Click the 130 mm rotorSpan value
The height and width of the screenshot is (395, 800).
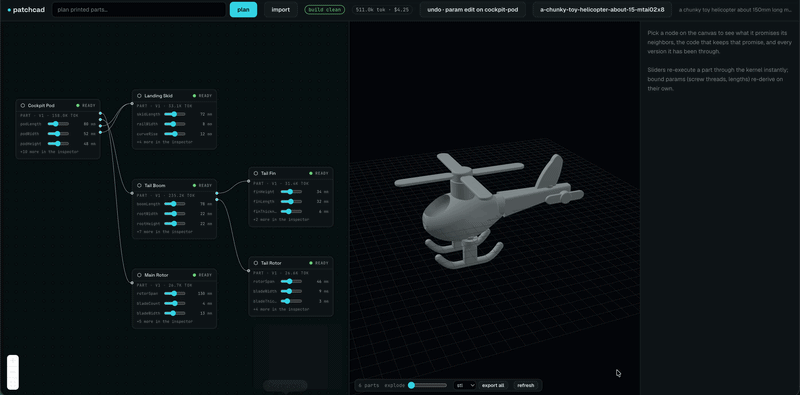(205, 293)
